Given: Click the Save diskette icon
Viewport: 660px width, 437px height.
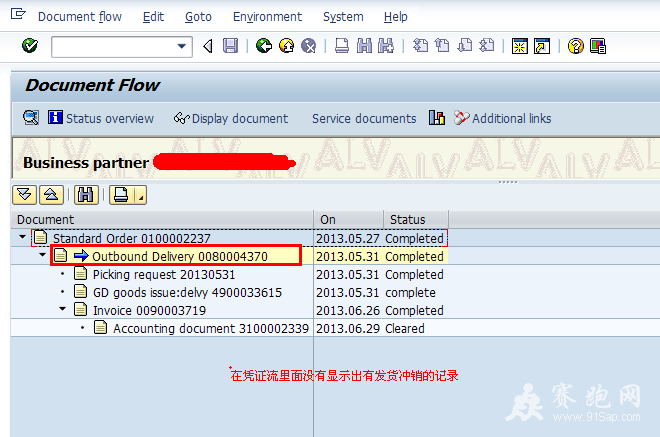Looking at the screenshot, I should click(230, 46).
